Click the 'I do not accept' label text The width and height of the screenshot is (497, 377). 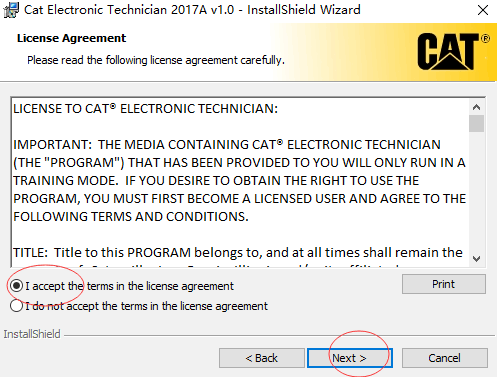point(147,306)
